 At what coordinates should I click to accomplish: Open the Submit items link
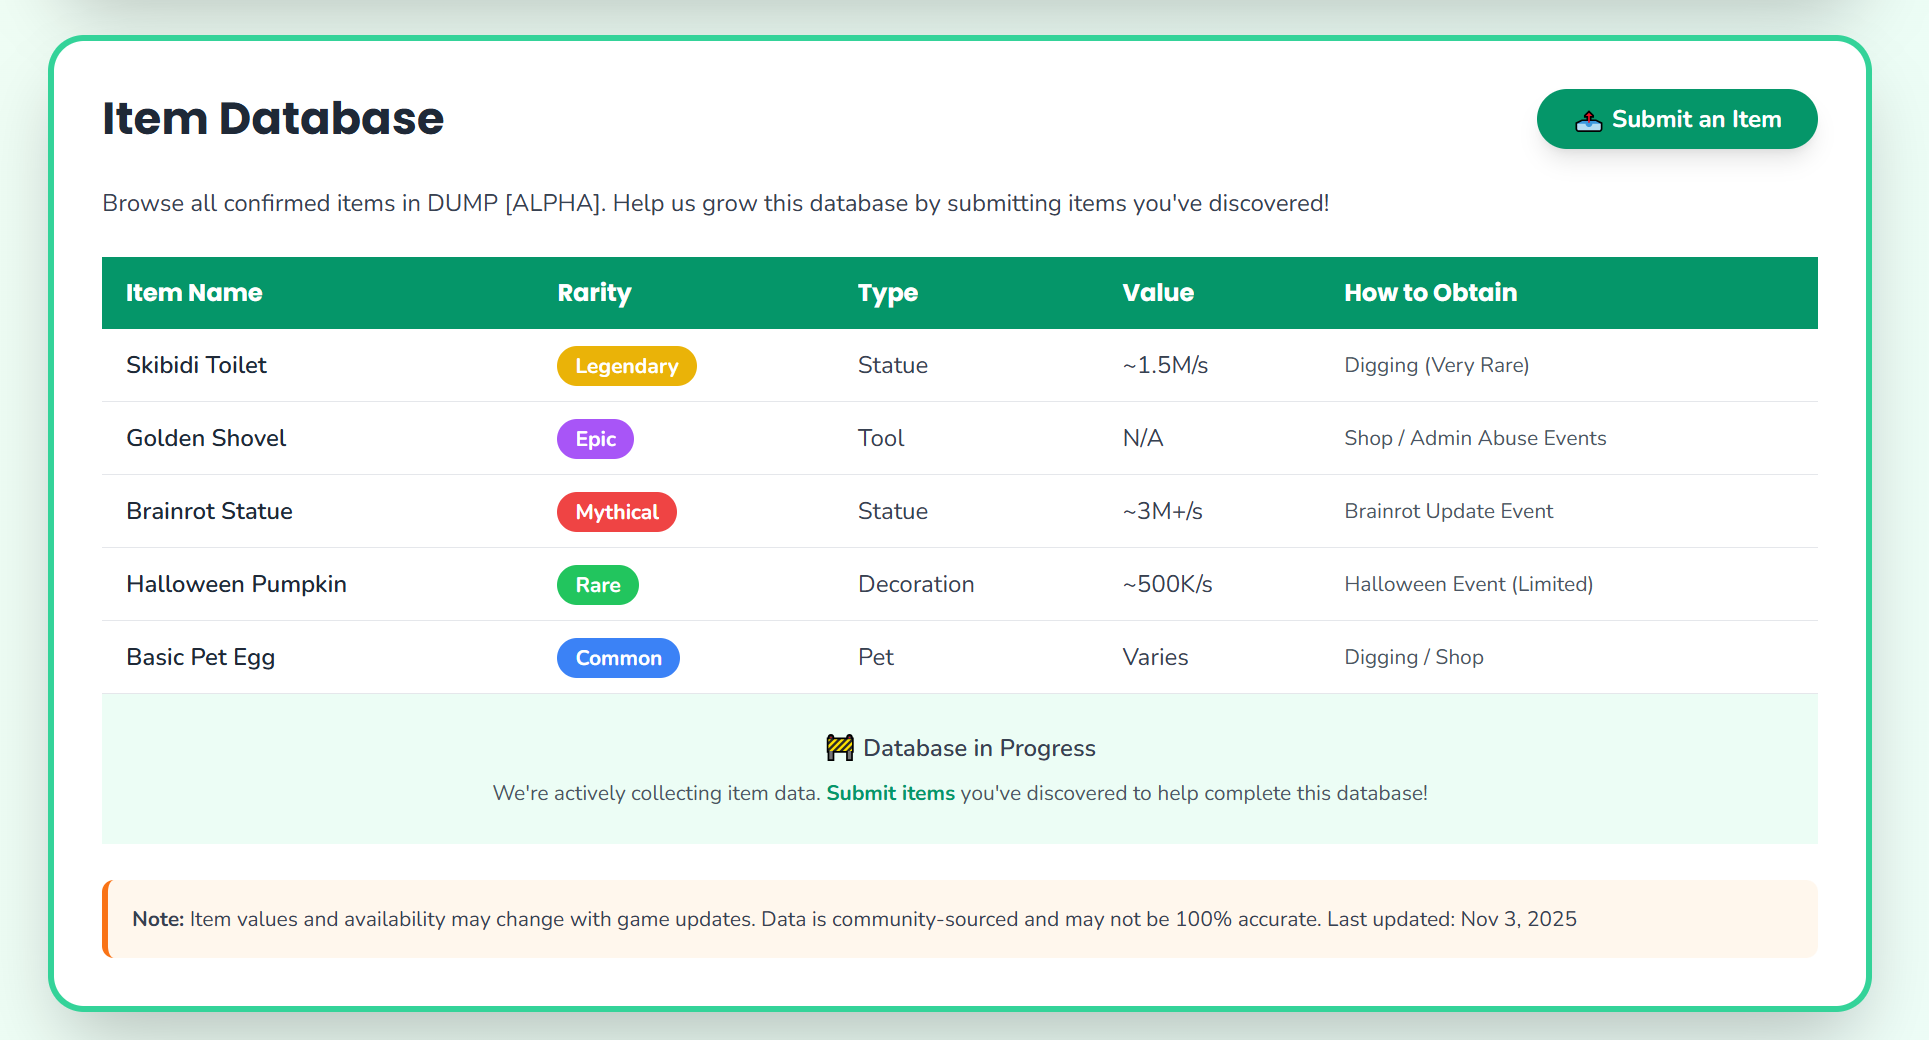pyautogui.click(x=890, y=793)
